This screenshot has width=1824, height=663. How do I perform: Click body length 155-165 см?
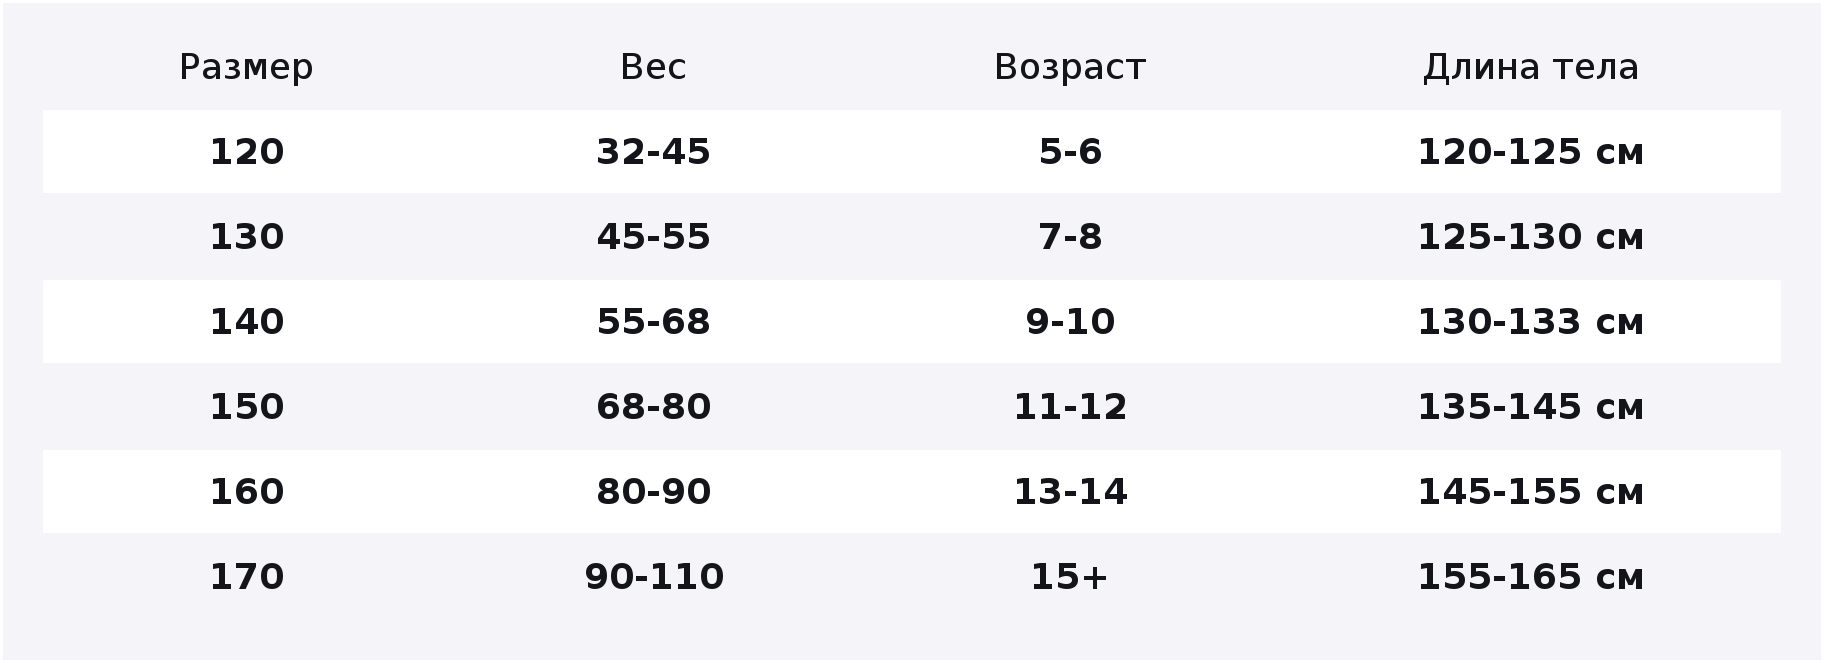pyautogui.click(x=1531, y=577)
